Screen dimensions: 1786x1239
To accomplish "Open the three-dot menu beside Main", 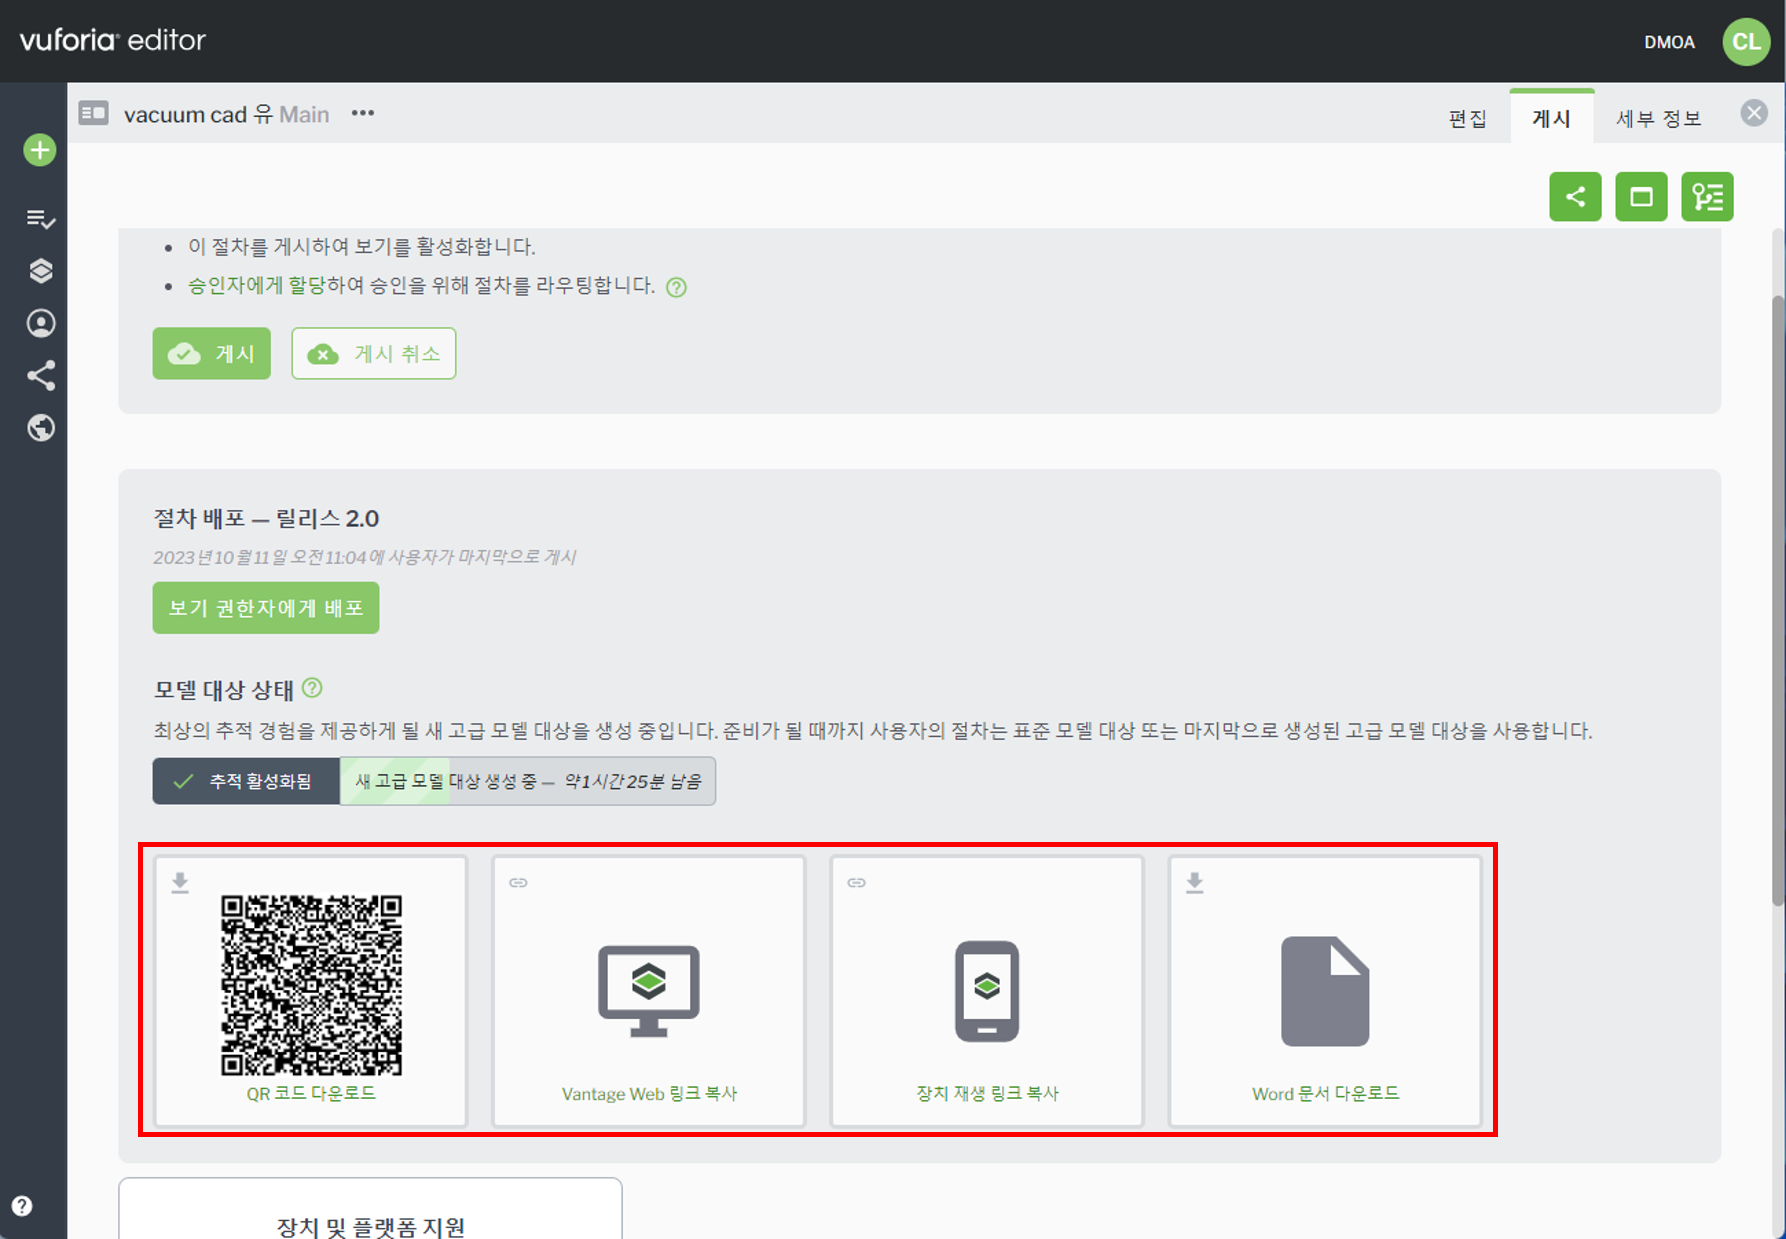I will click(363, 114).
